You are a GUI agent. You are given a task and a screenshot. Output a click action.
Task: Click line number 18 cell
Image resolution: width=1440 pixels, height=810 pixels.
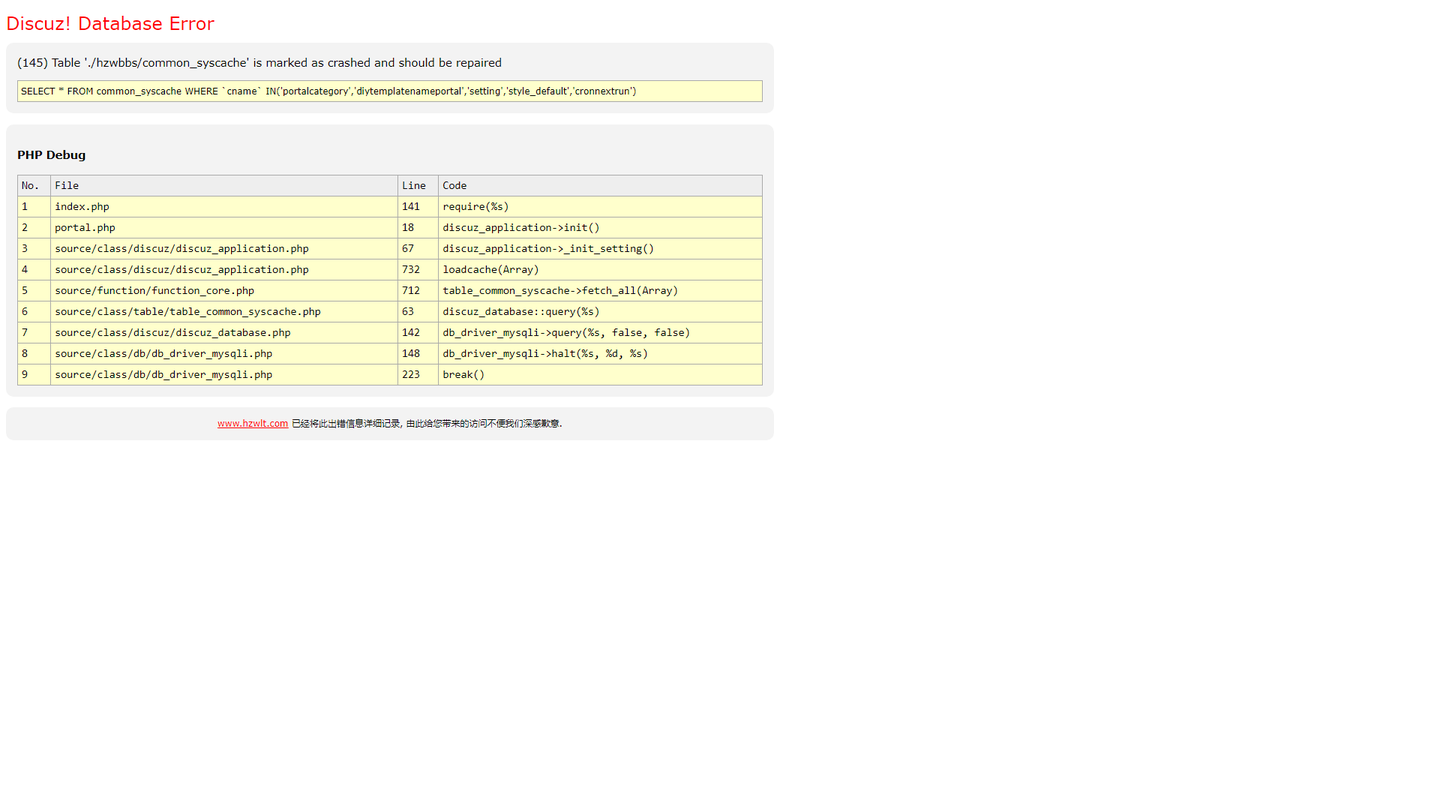[418, 228]
